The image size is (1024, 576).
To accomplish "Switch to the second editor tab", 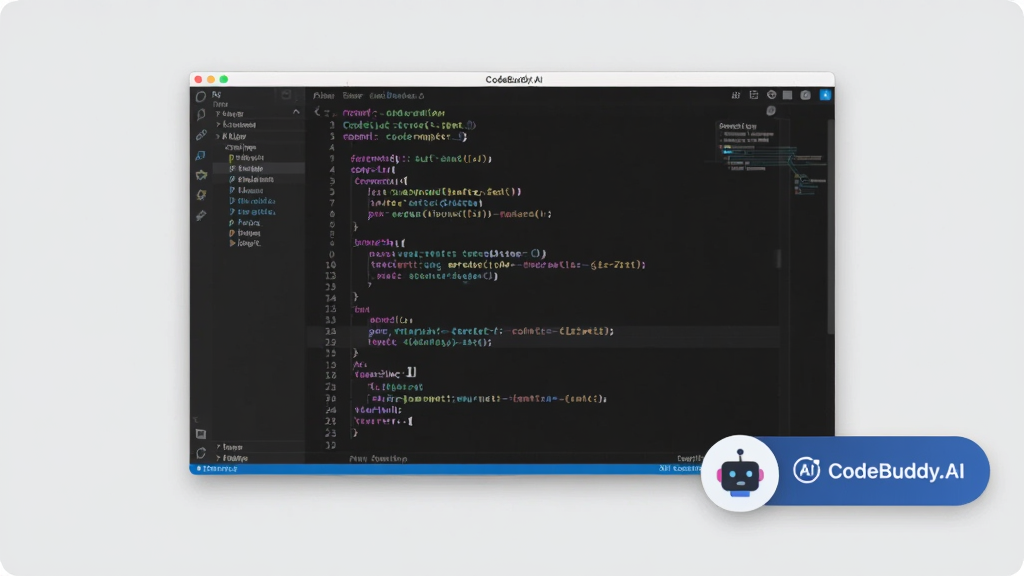I will point(352,95).
